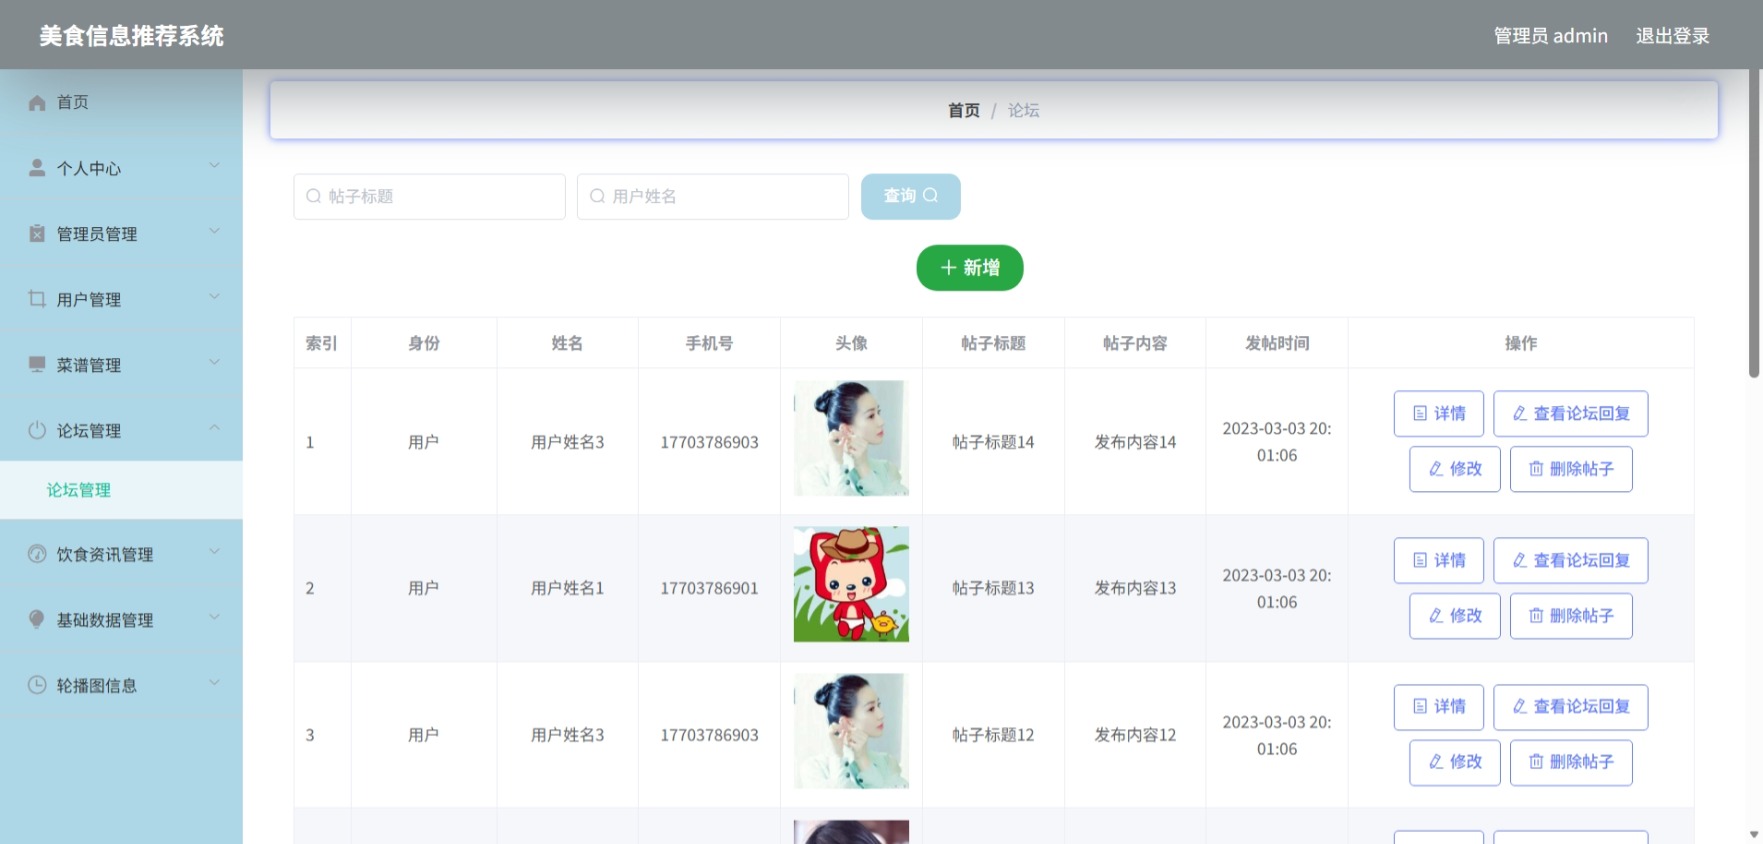Click trash icon on 删除帖子 for 帖子标题13
The width and height of the screenshot is (1763, 844).
(x=1536, y=615)
